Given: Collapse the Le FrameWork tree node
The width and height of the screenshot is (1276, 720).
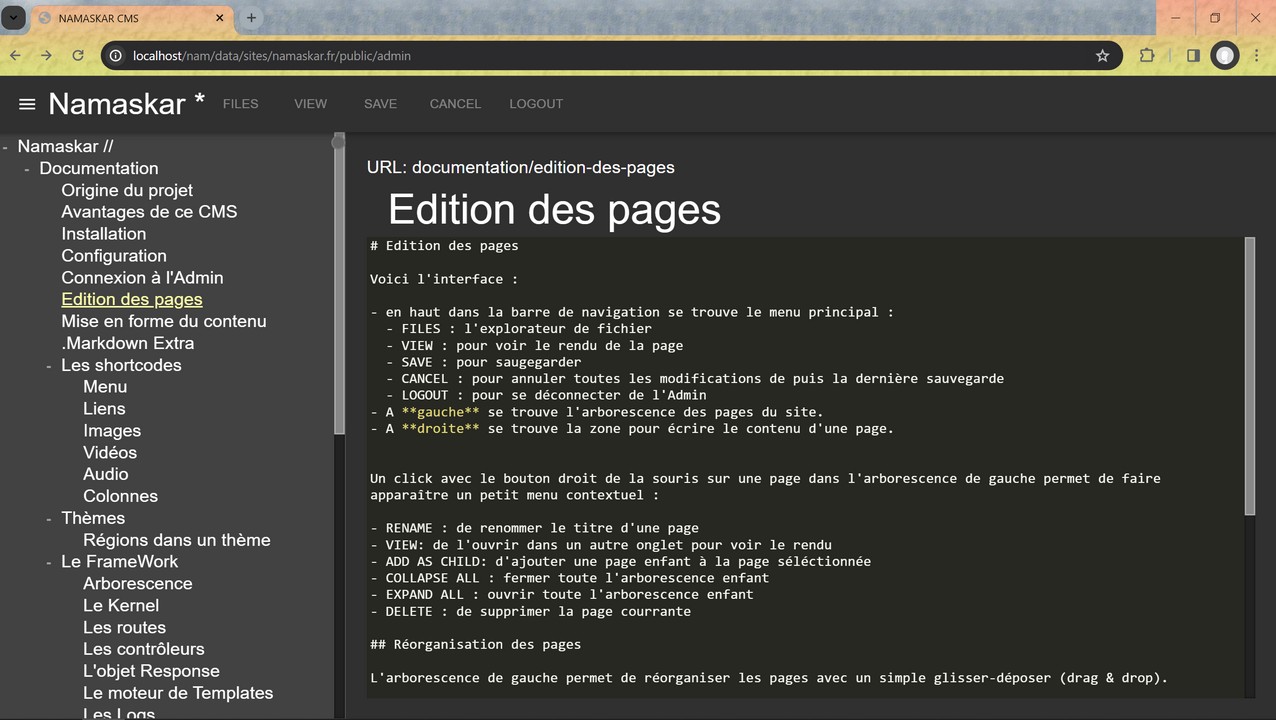Looking at the screenshot, I should click(49, 562).
